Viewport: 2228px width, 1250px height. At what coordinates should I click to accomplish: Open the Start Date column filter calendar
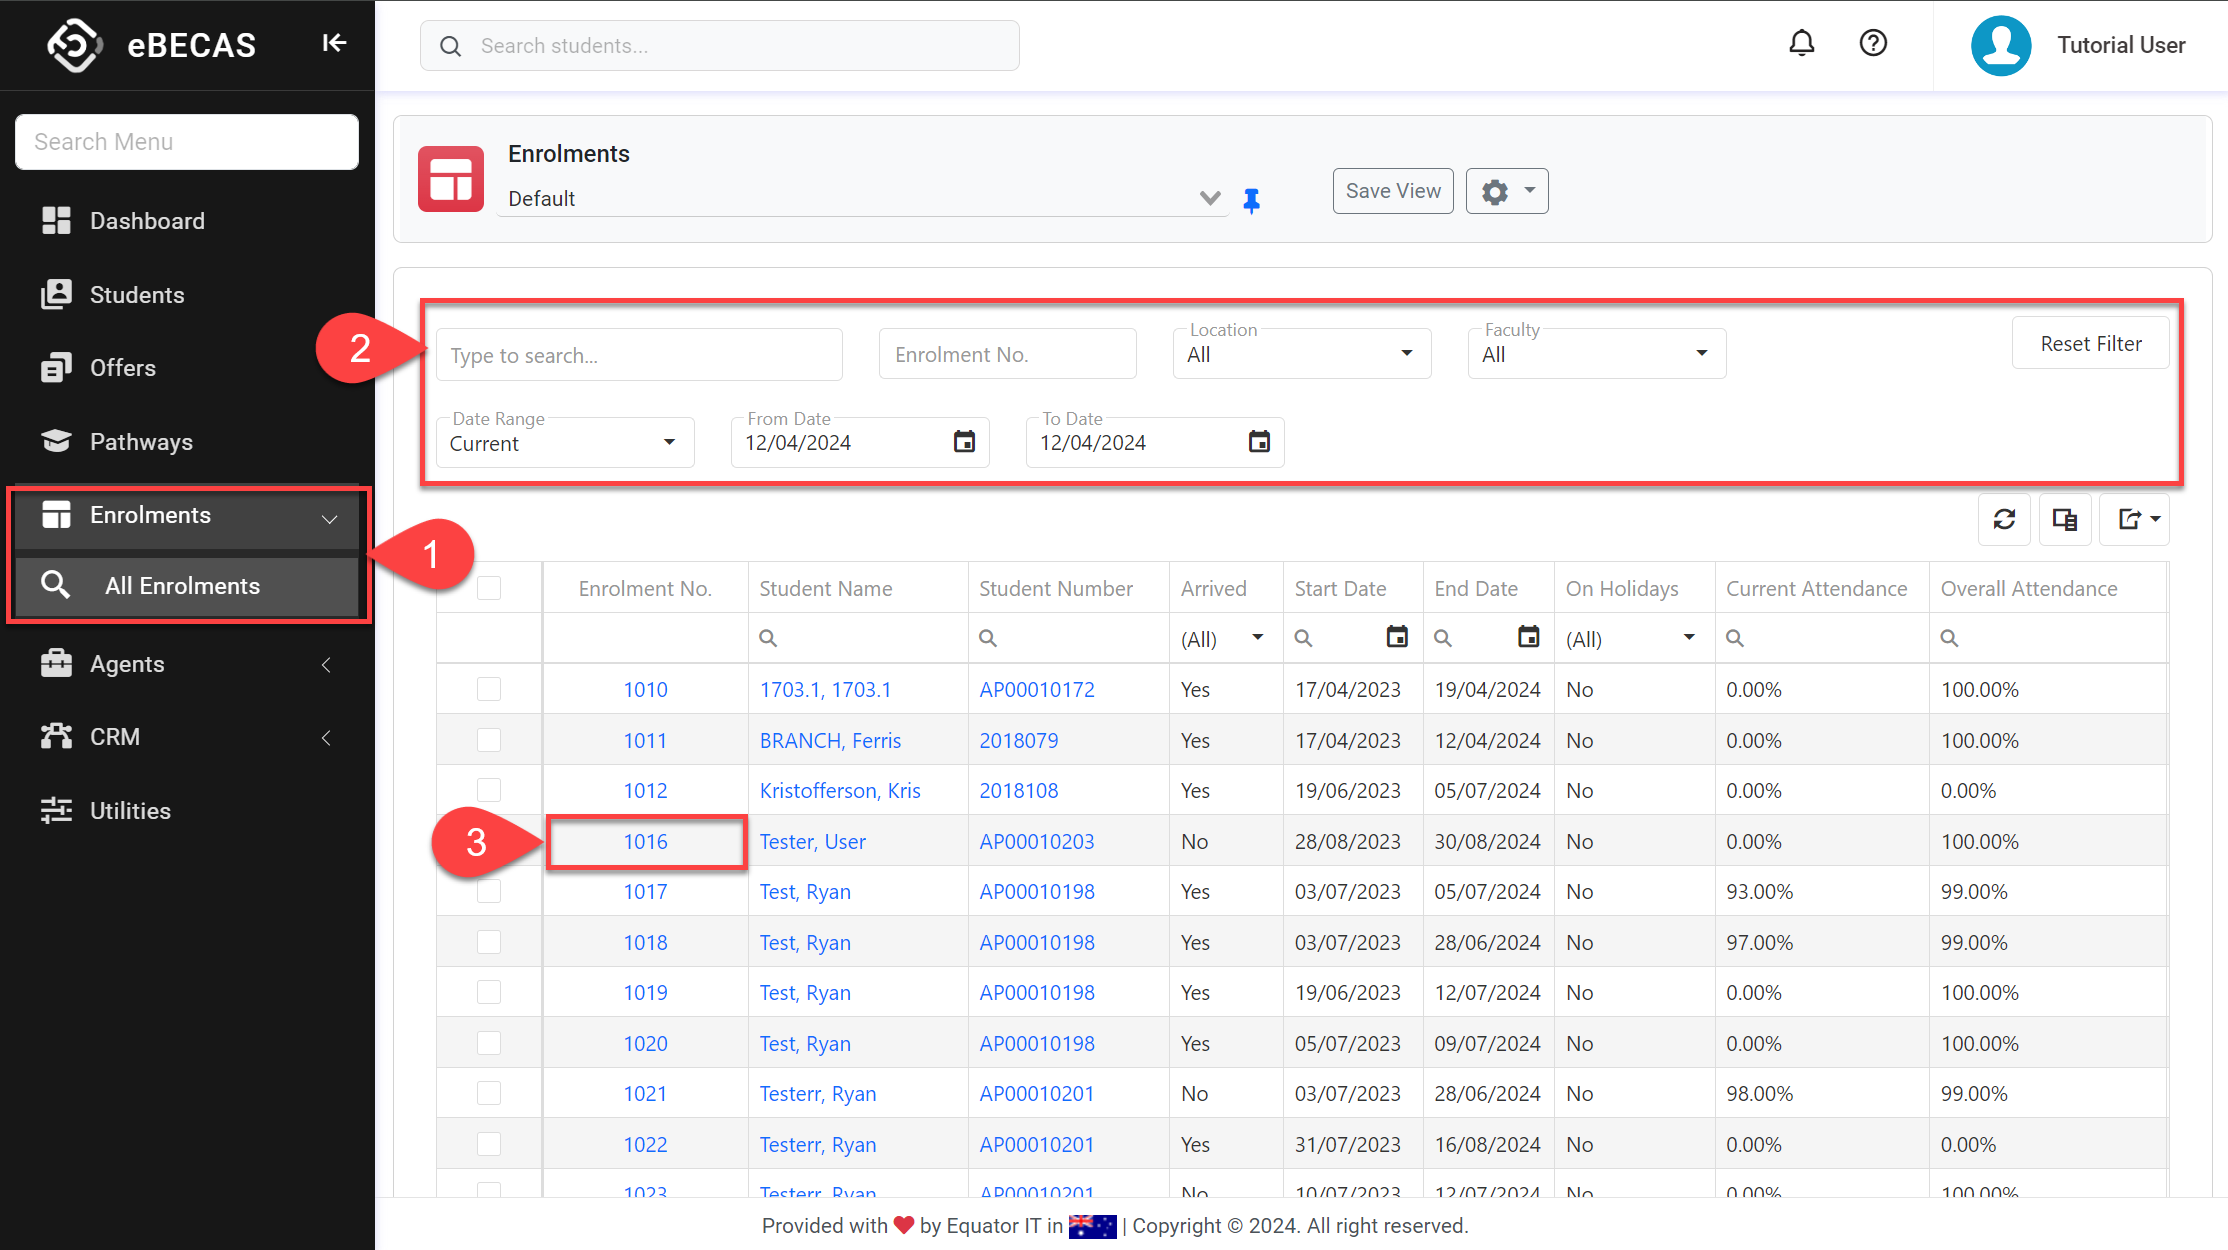[1396, 637]
